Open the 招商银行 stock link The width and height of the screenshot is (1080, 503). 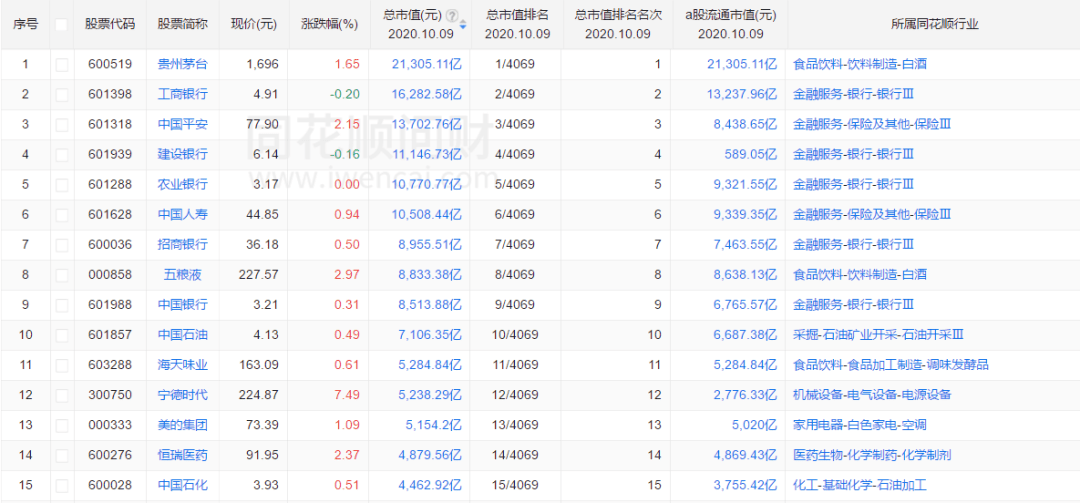tap(183, 245)
